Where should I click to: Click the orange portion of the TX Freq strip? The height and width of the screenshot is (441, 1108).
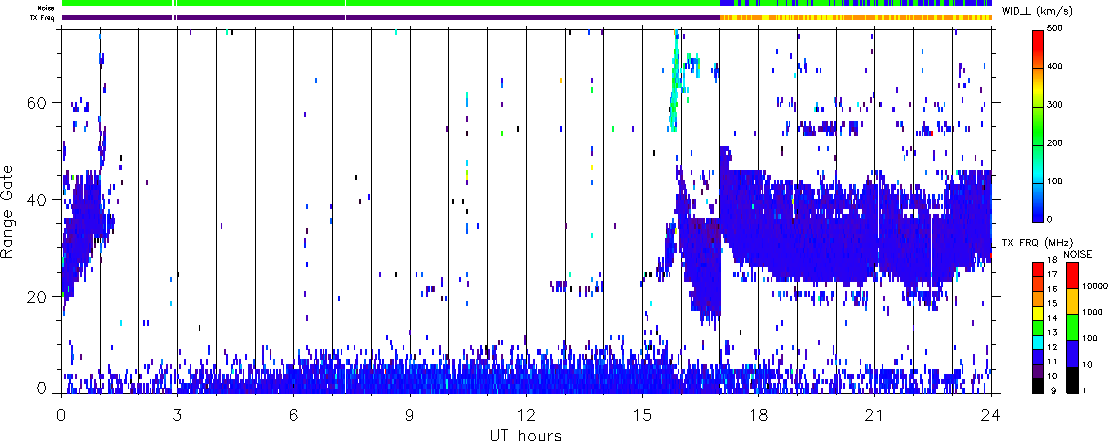pyautogui.click(x=855, y=17)
